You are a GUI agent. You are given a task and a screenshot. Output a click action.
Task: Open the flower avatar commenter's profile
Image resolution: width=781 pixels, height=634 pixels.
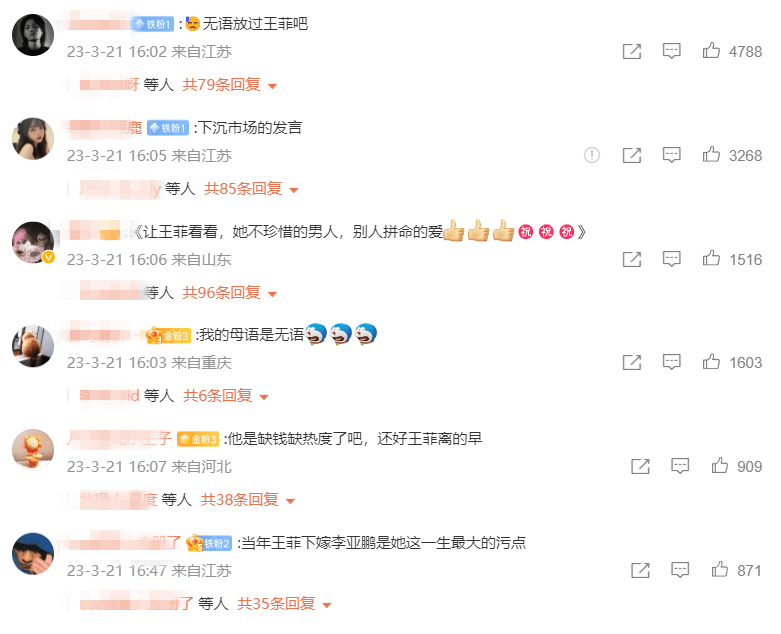[33, 450]
